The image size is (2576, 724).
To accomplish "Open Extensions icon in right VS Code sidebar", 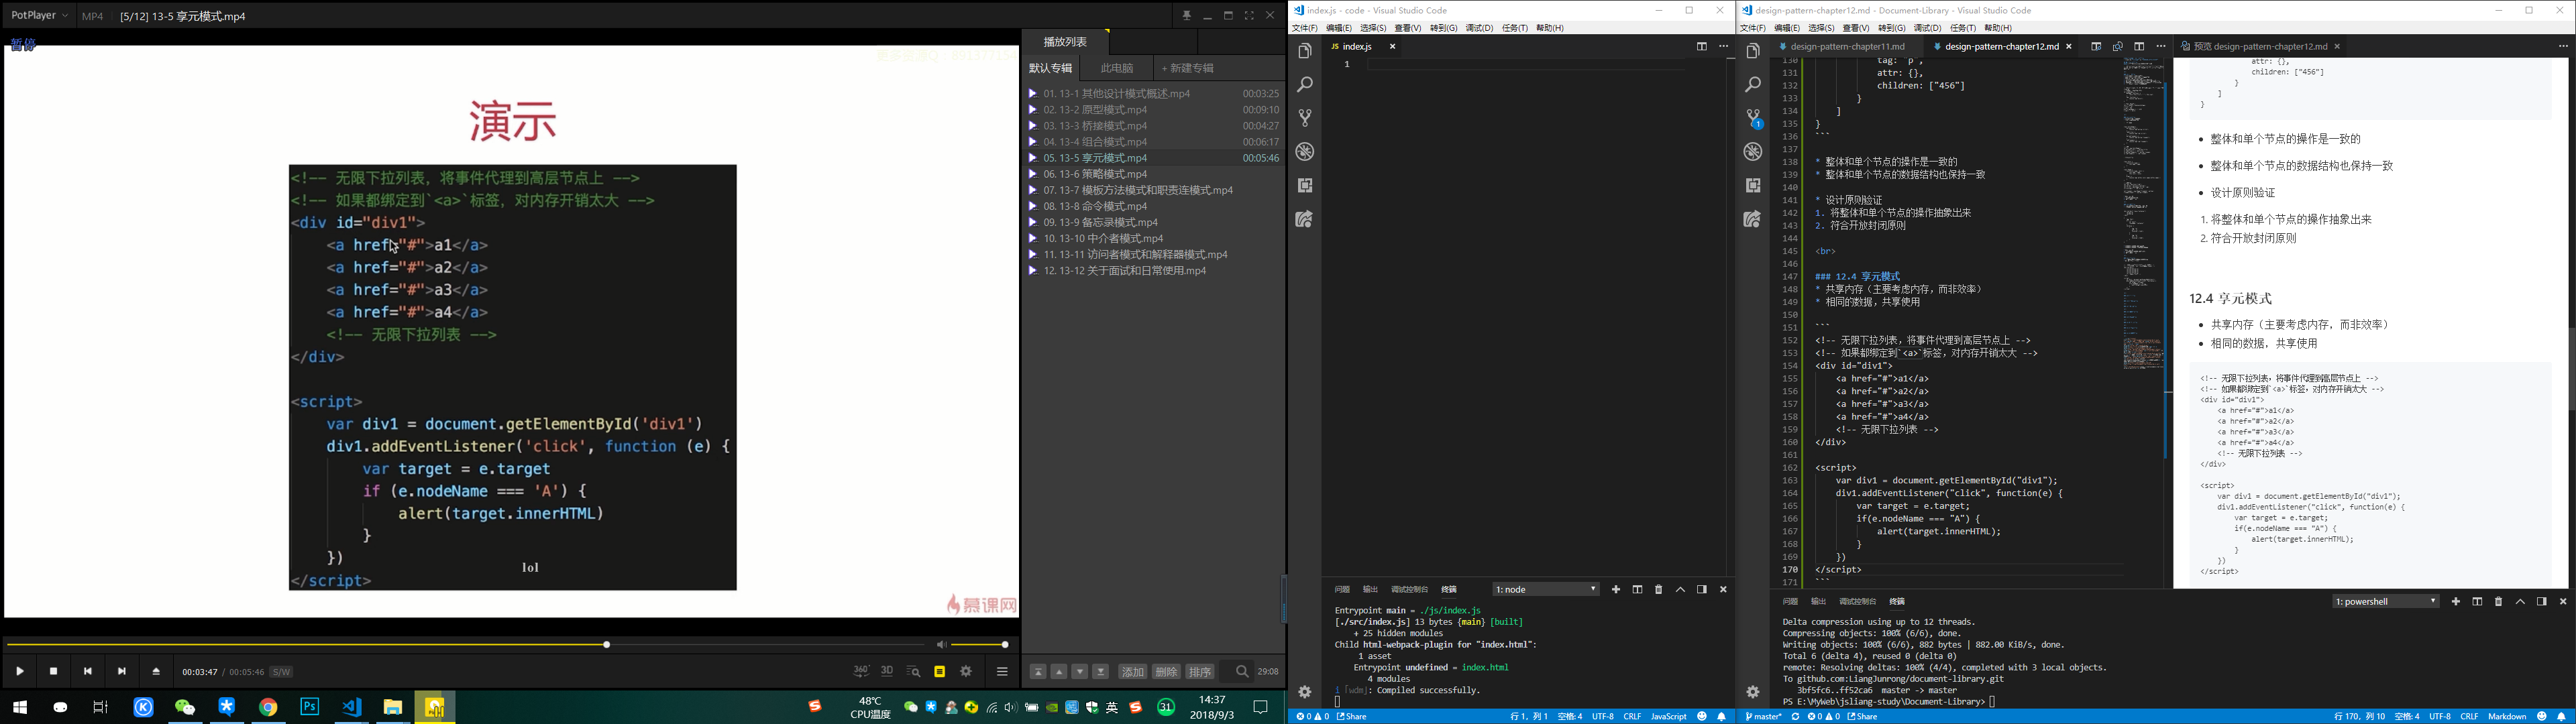I will tap(1753, 186).
